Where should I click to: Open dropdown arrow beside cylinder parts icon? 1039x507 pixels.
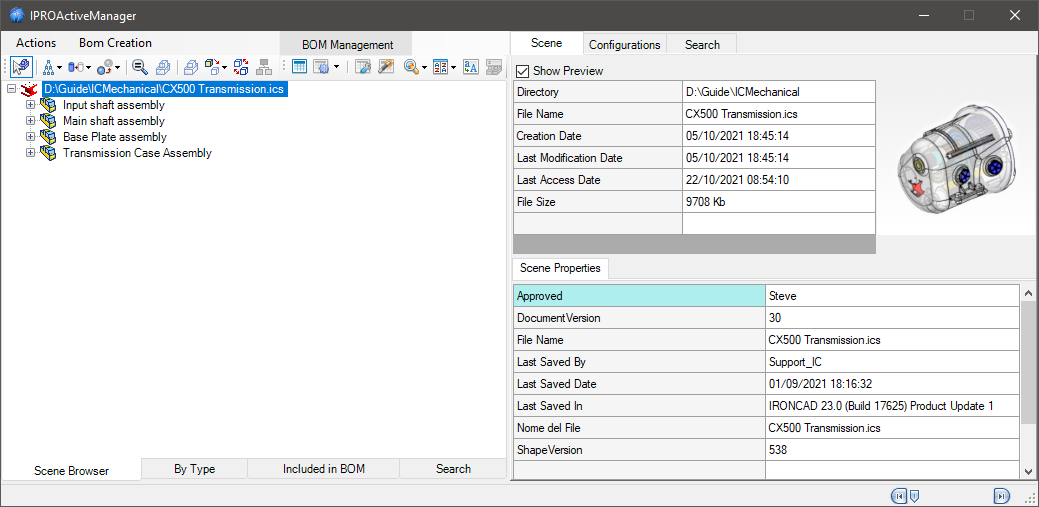(x=88, y=67)
